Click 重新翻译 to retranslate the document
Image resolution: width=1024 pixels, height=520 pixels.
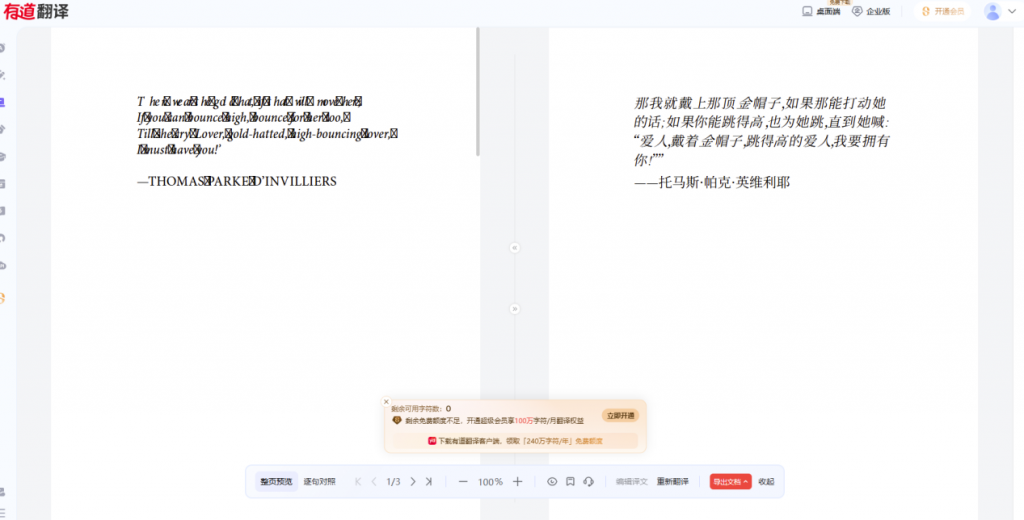pos(673,481)
